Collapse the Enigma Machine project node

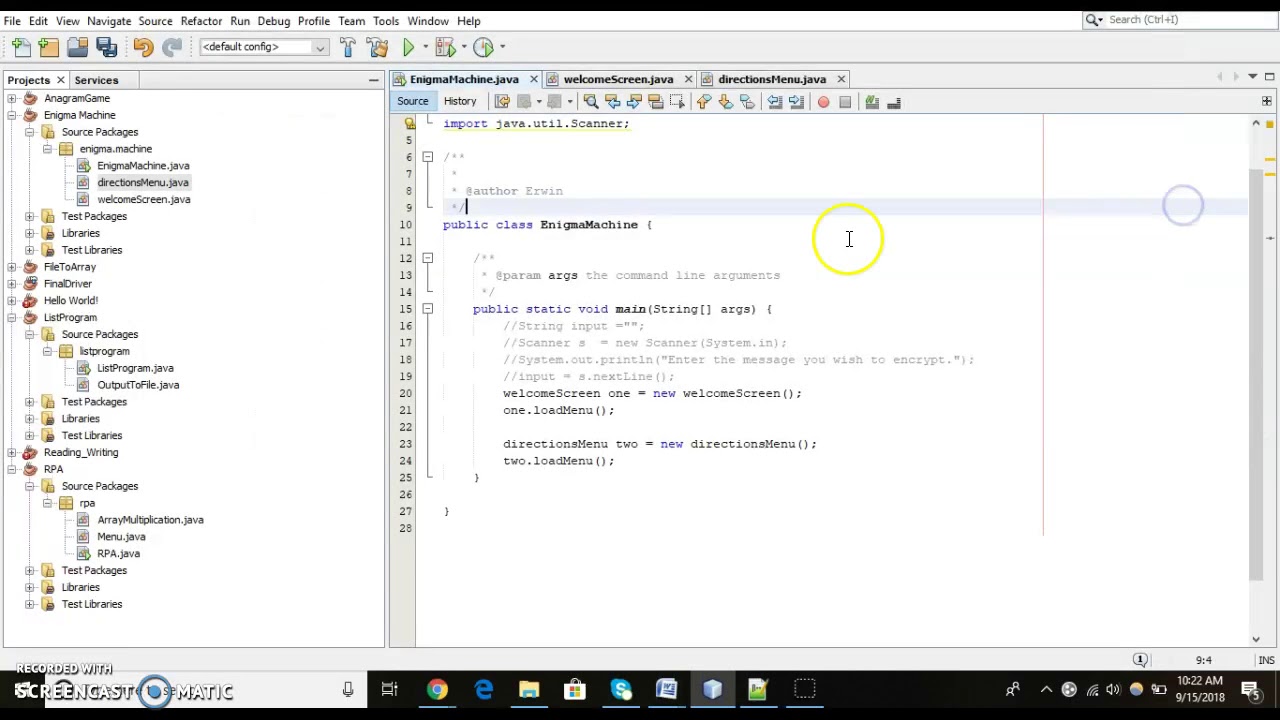(11, 115)
